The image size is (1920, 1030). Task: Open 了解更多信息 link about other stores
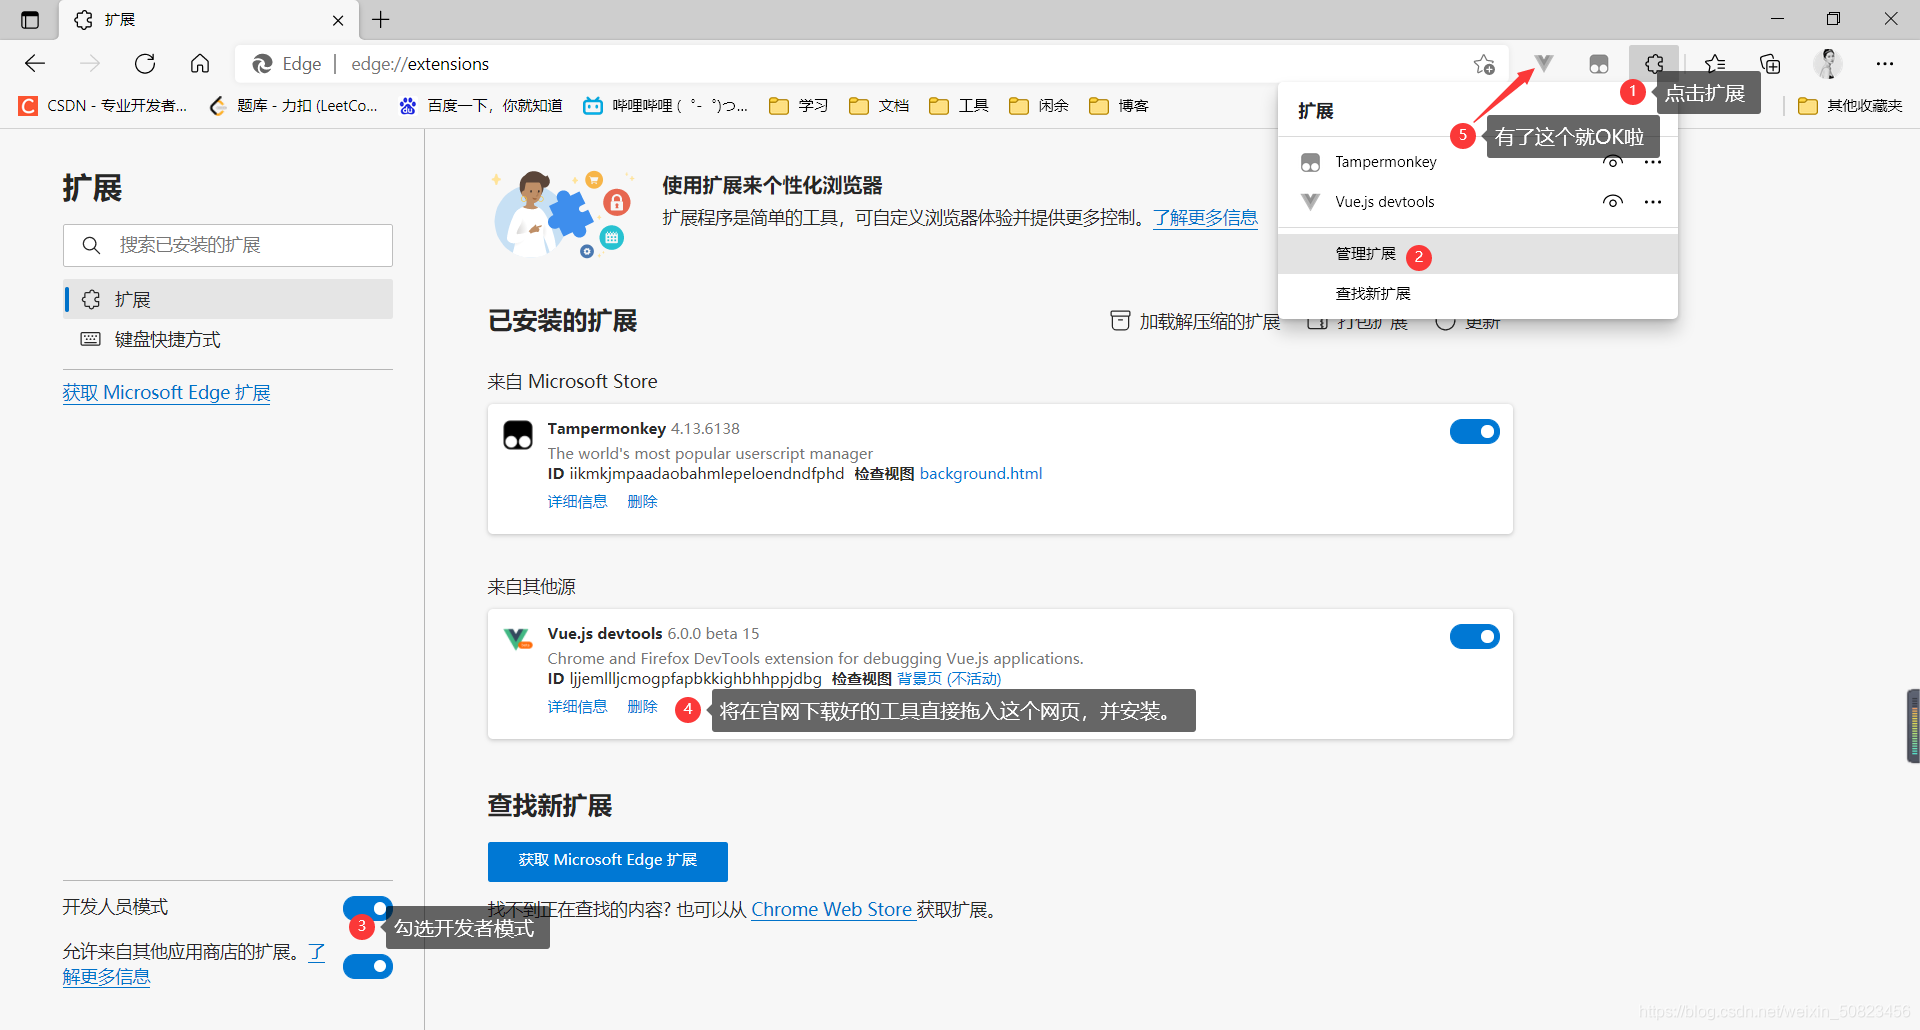pos(106,977)
